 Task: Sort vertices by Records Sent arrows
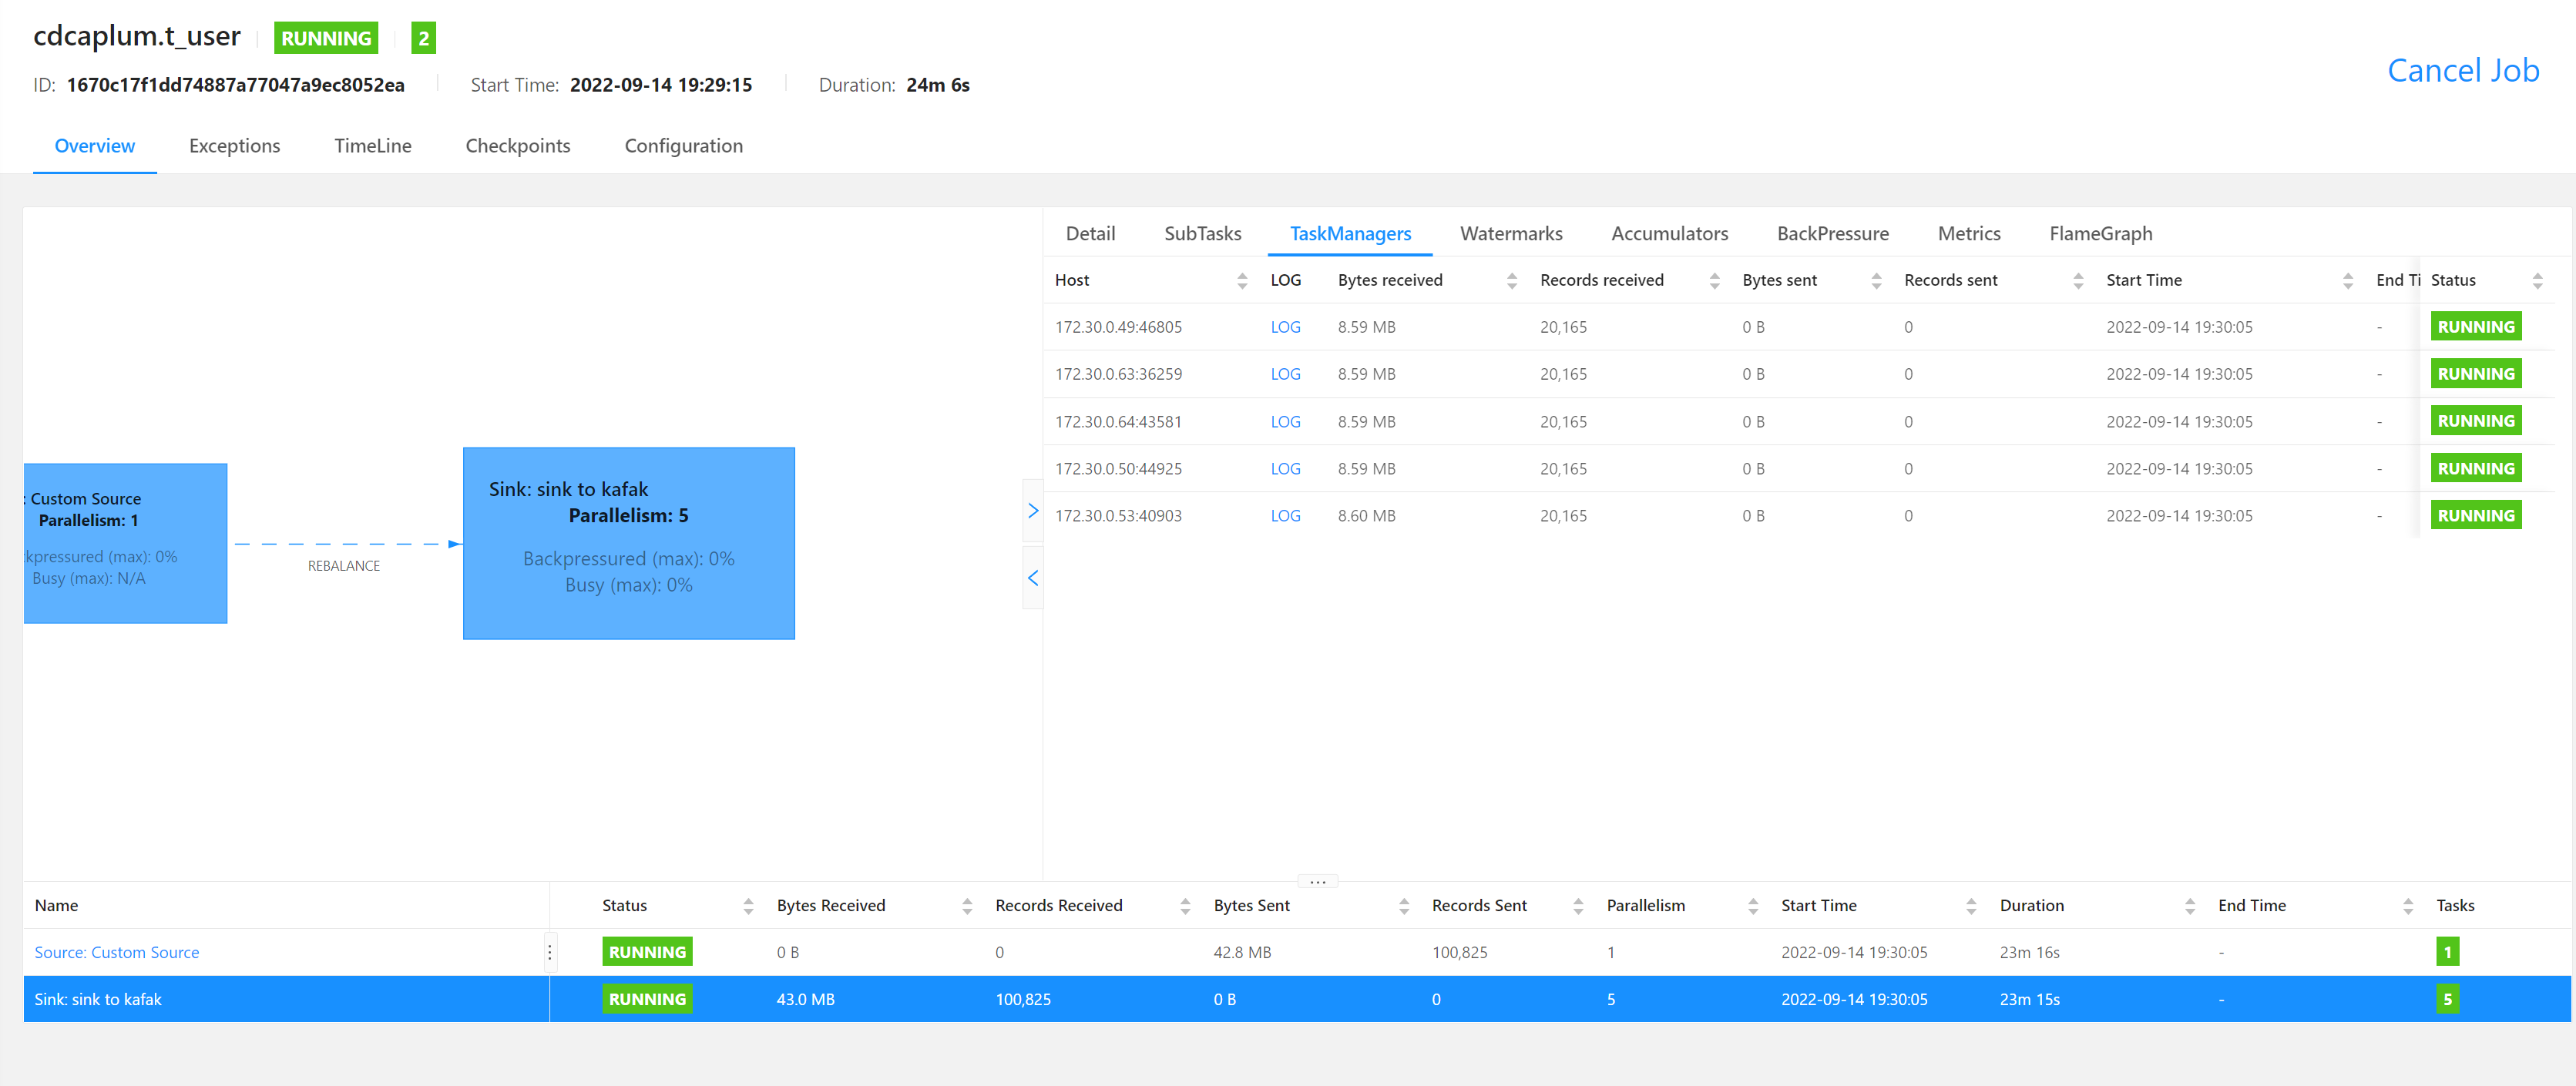coord(1578,906)
